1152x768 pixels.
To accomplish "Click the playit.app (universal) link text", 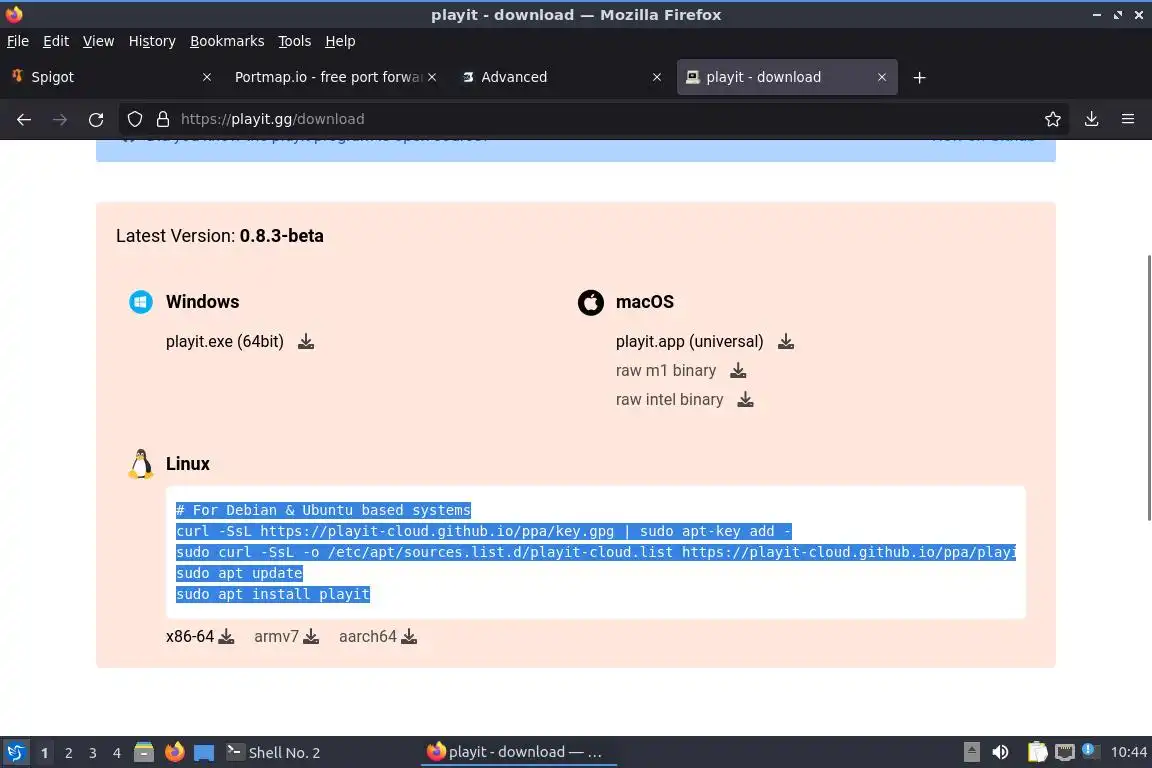I will (689, 342).
